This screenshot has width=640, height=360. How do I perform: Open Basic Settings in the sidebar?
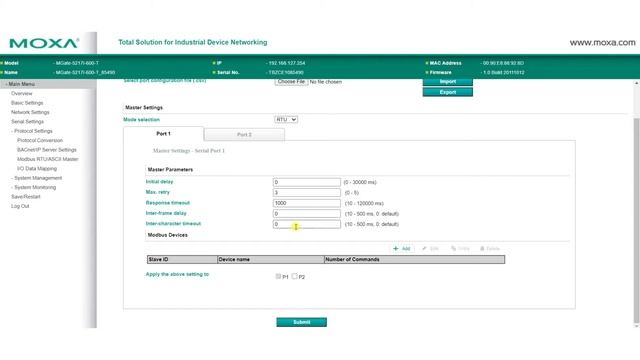click(x=27, y=103)
